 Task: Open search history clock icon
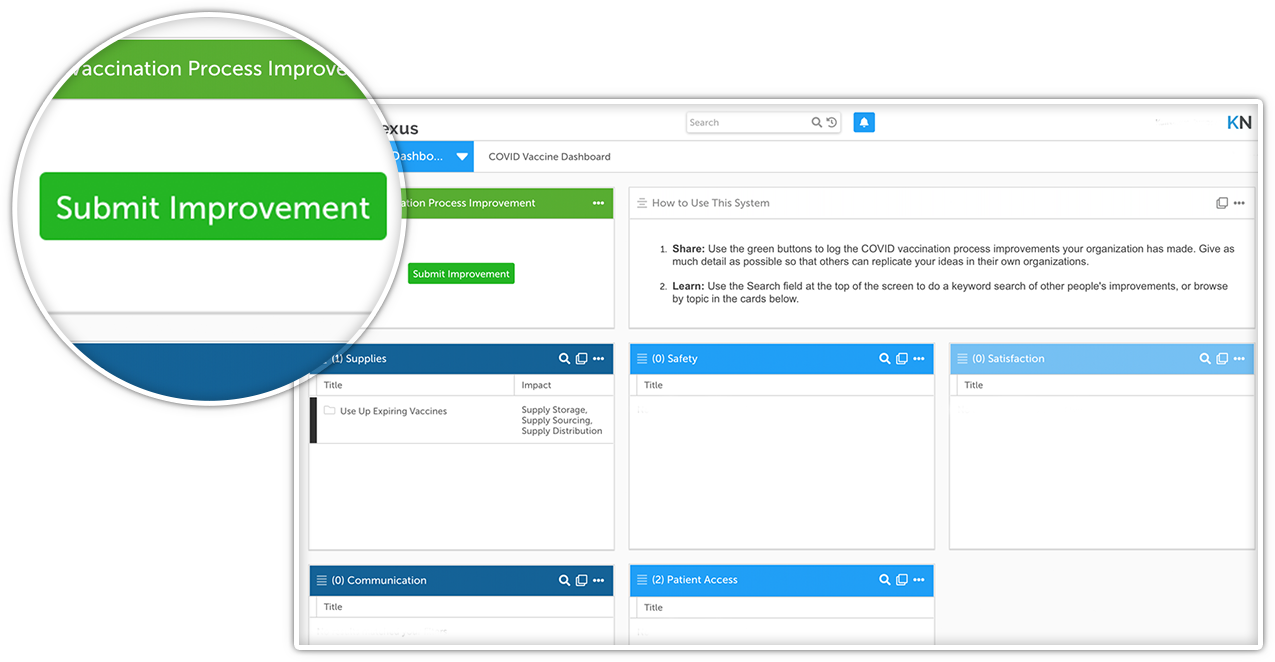click(x=831, y=123)
